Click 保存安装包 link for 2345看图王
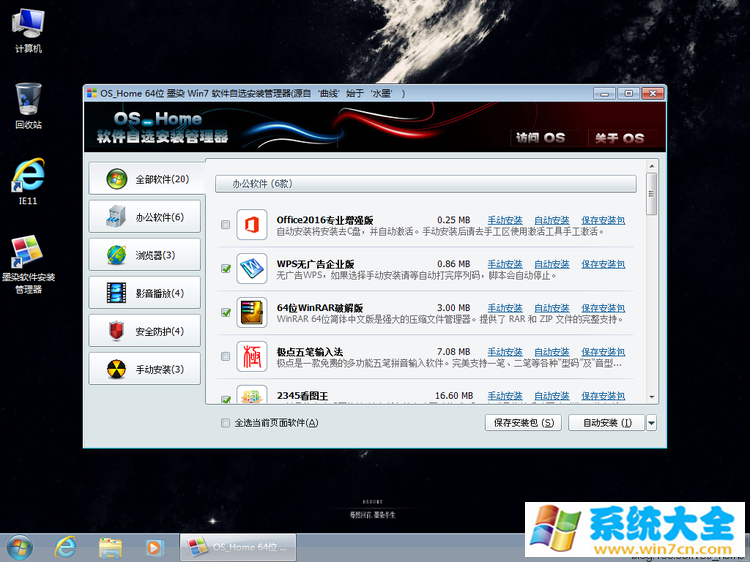750x562 pixels. pos(603,396)
